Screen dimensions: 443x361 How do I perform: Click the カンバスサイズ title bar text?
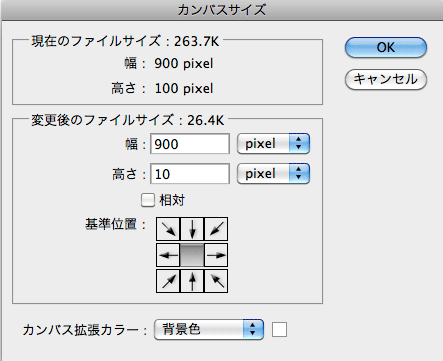[x=222, y=10]
